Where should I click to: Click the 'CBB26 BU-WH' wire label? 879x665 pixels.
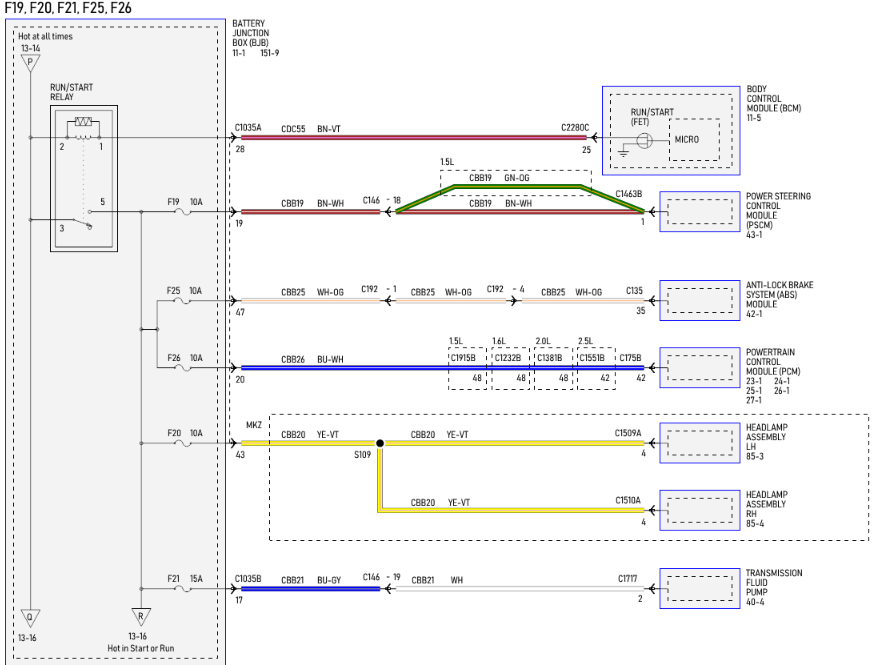tap(312, 359)
